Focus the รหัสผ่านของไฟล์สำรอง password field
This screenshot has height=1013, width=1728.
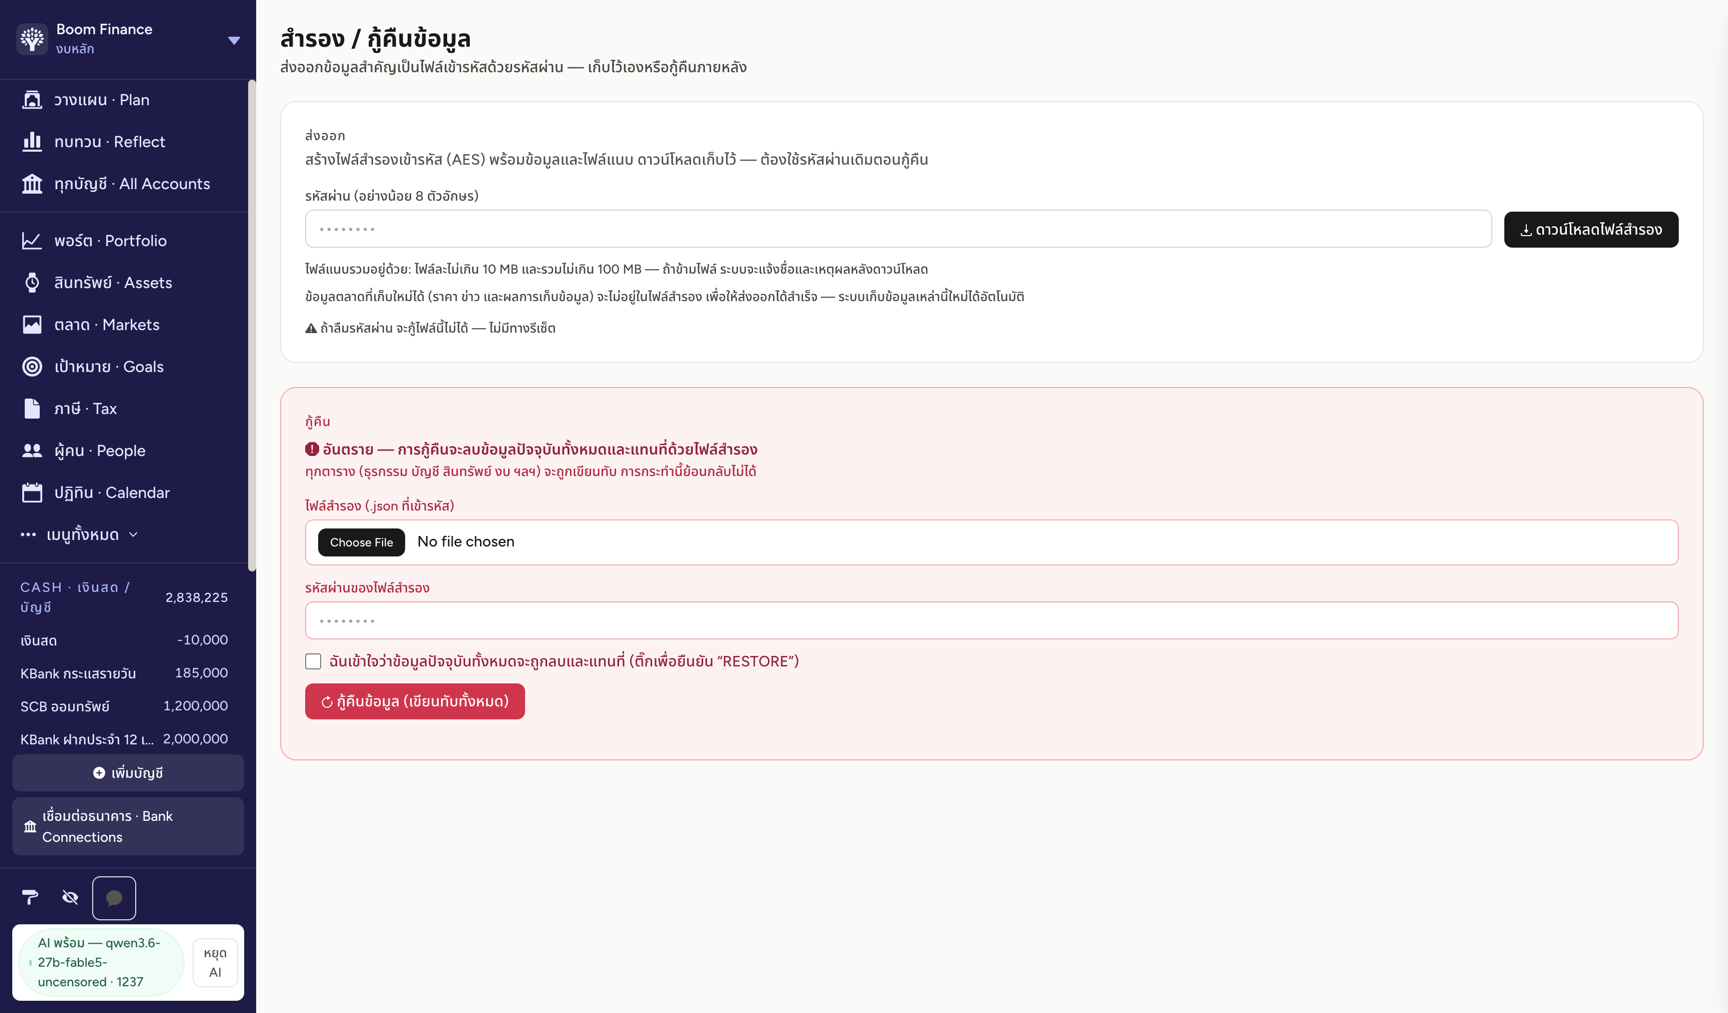(991, 620)
